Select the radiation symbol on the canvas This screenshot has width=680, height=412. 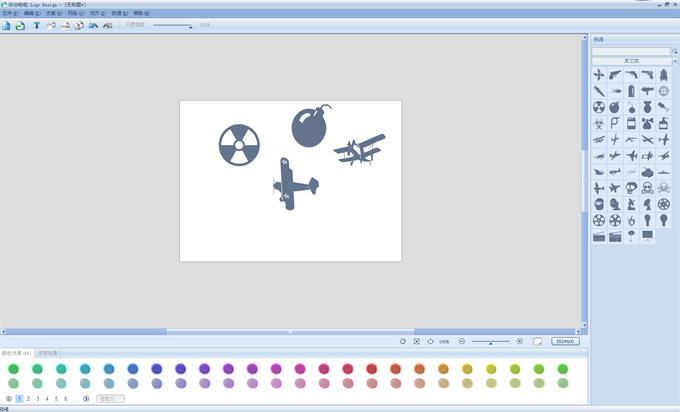pos(239,145)
